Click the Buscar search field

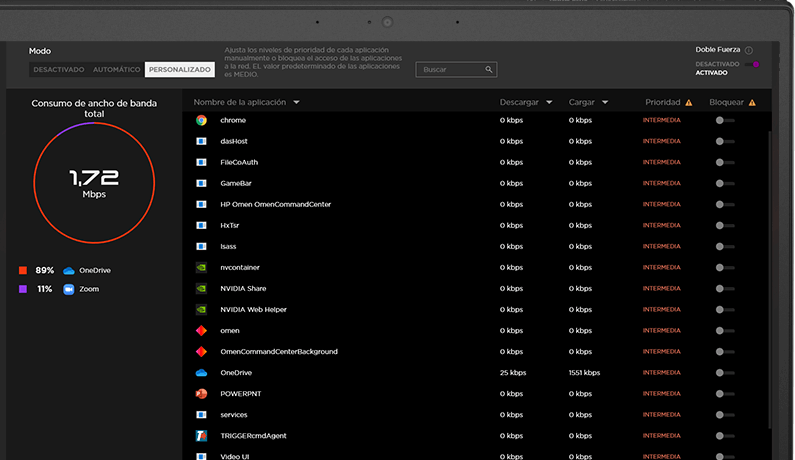tap(456, 69)
